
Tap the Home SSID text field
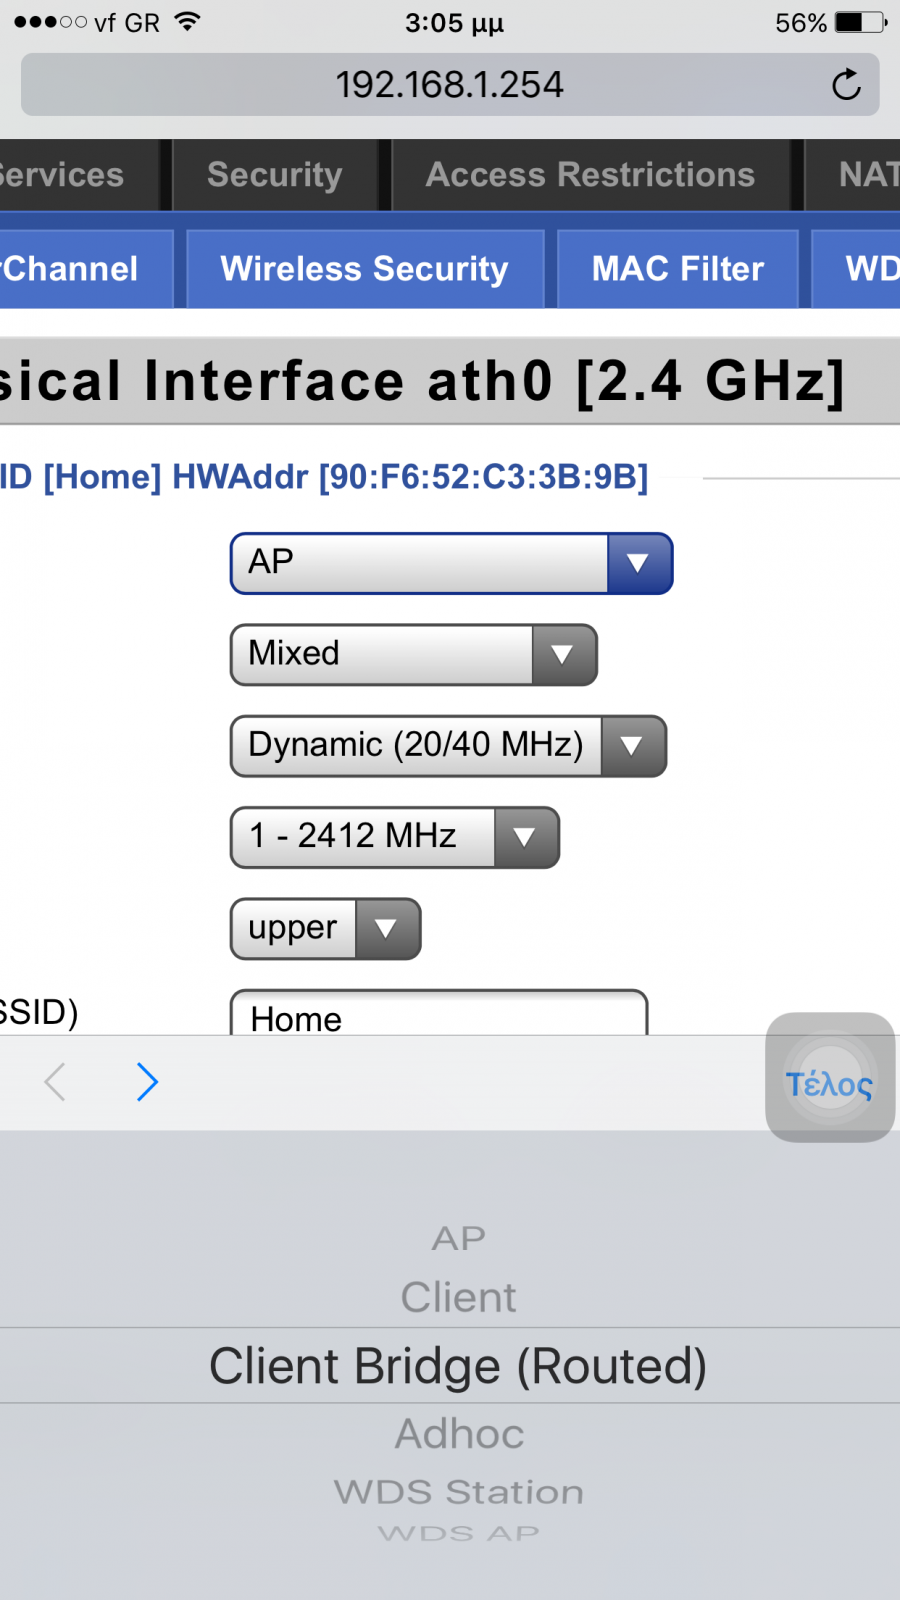click(439, 1013)
